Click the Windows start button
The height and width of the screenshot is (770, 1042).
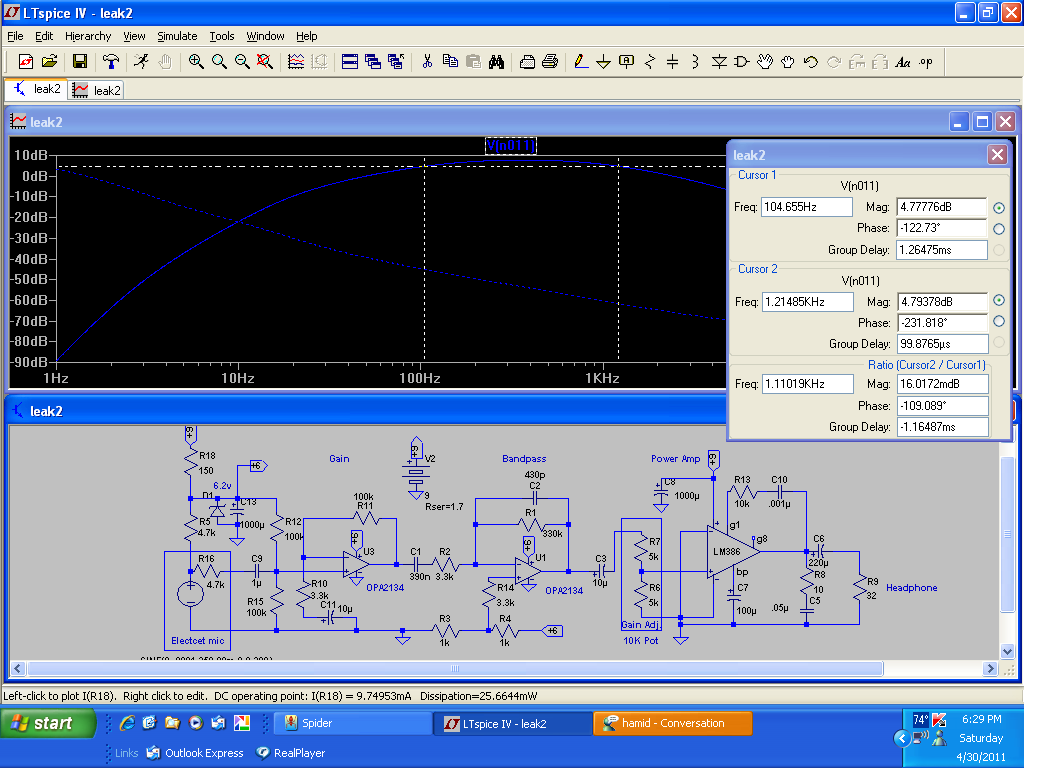(49, 723)
